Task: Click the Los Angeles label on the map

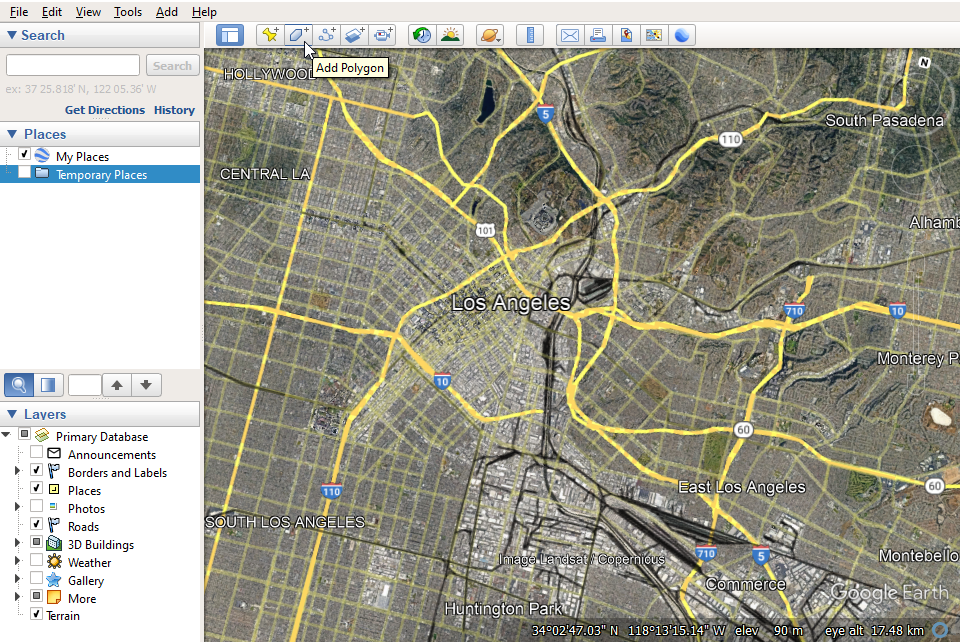Action: pyautogui.click(x=511, y=302)
